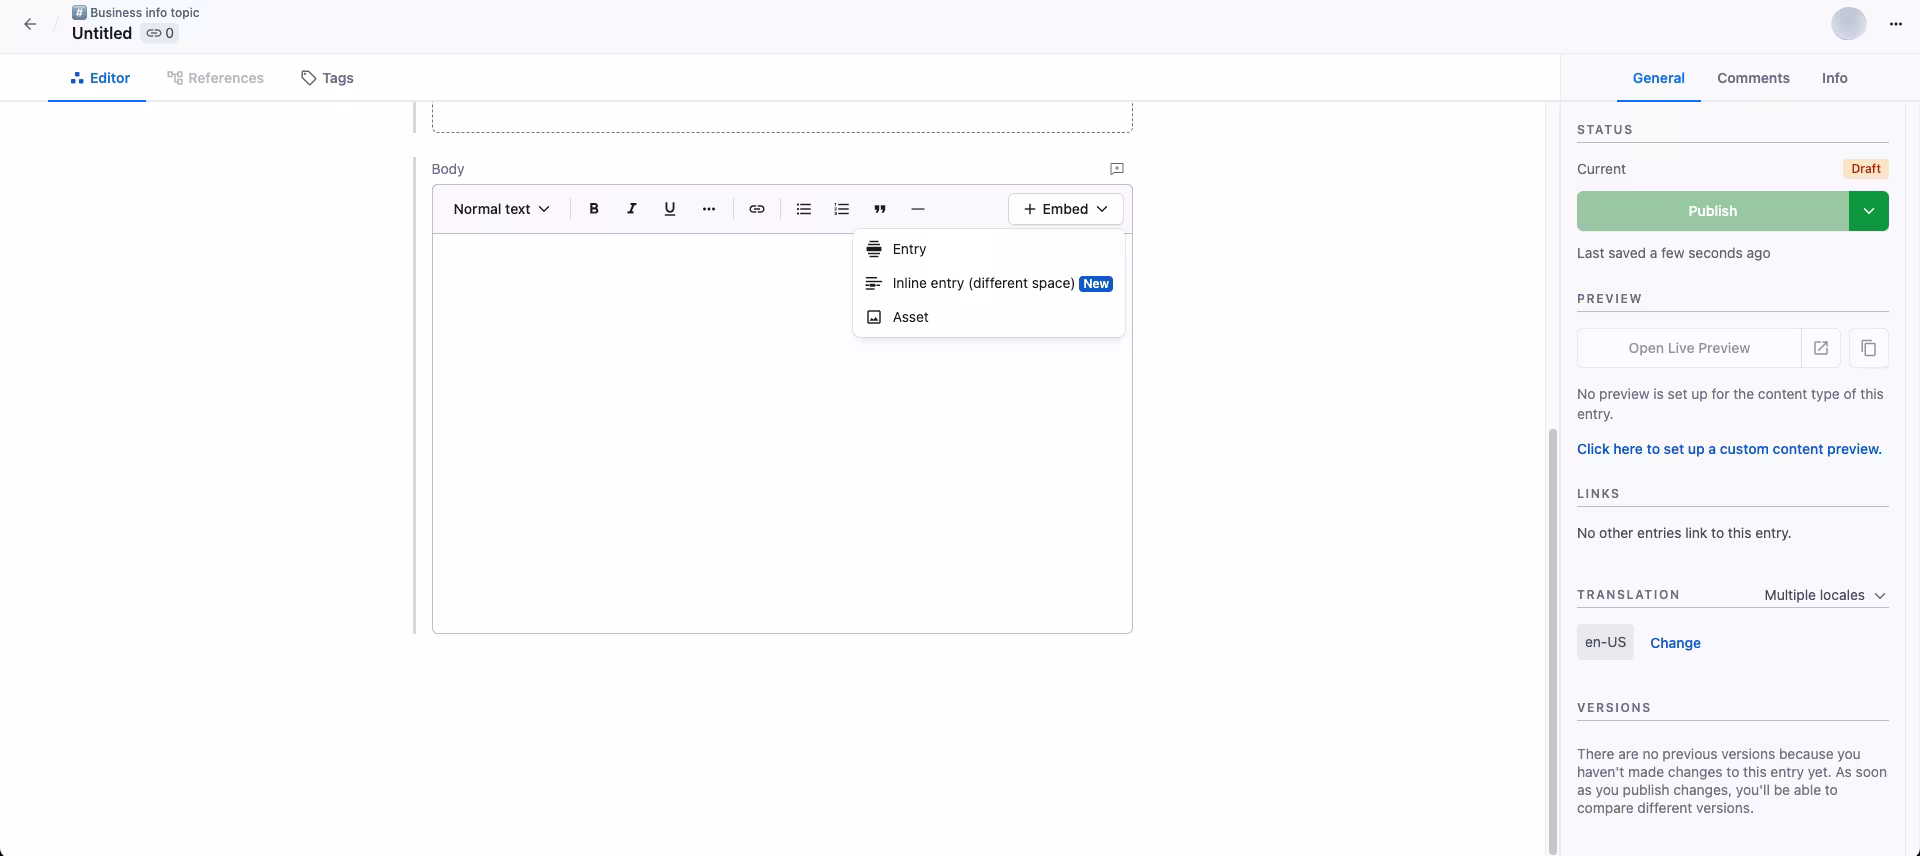Viewport: 1920px width, 856px height.
Task: Choose Entry from the Embed menu
Action: pos(989,249)
